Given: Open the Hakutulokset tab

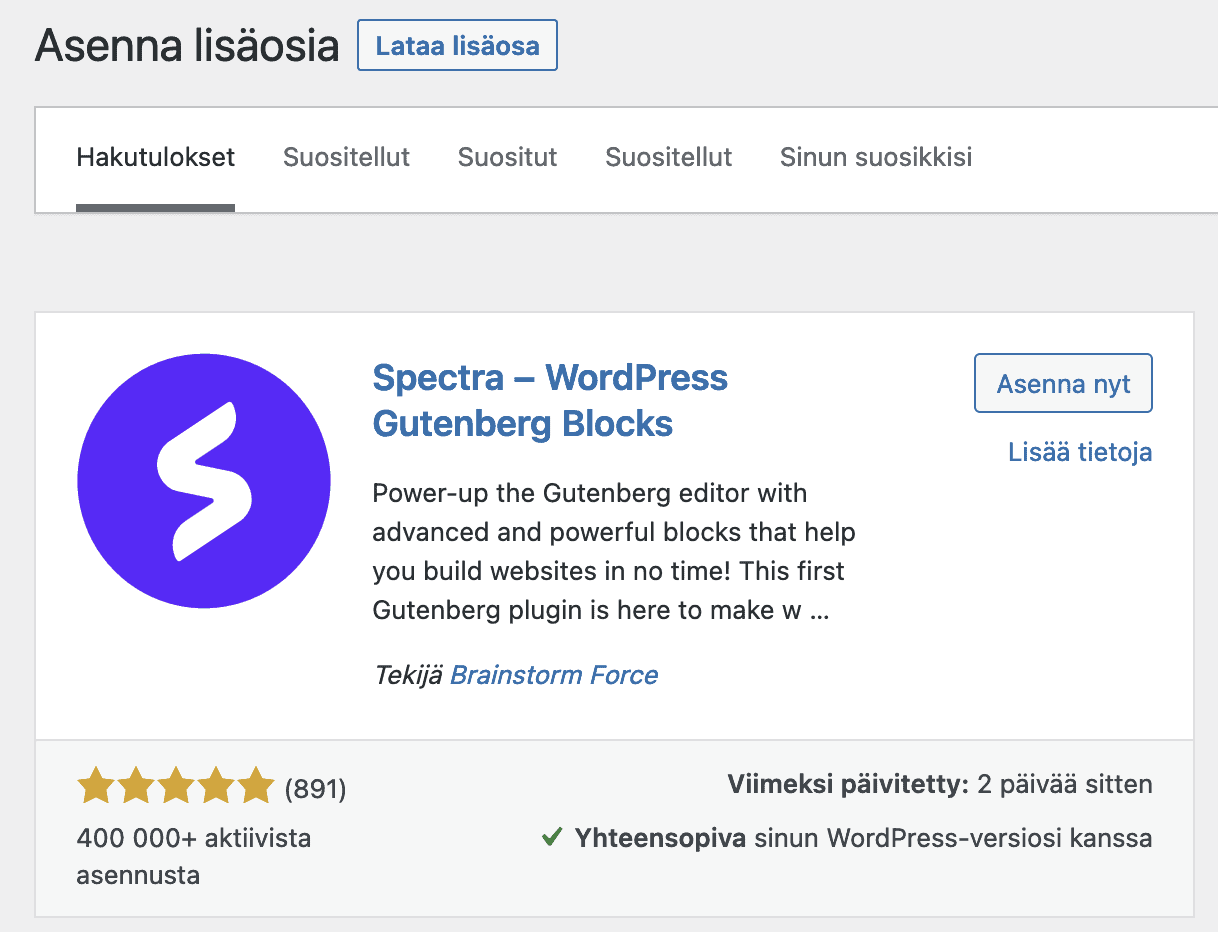Looking at the screenshot, I should pos(156,157).
